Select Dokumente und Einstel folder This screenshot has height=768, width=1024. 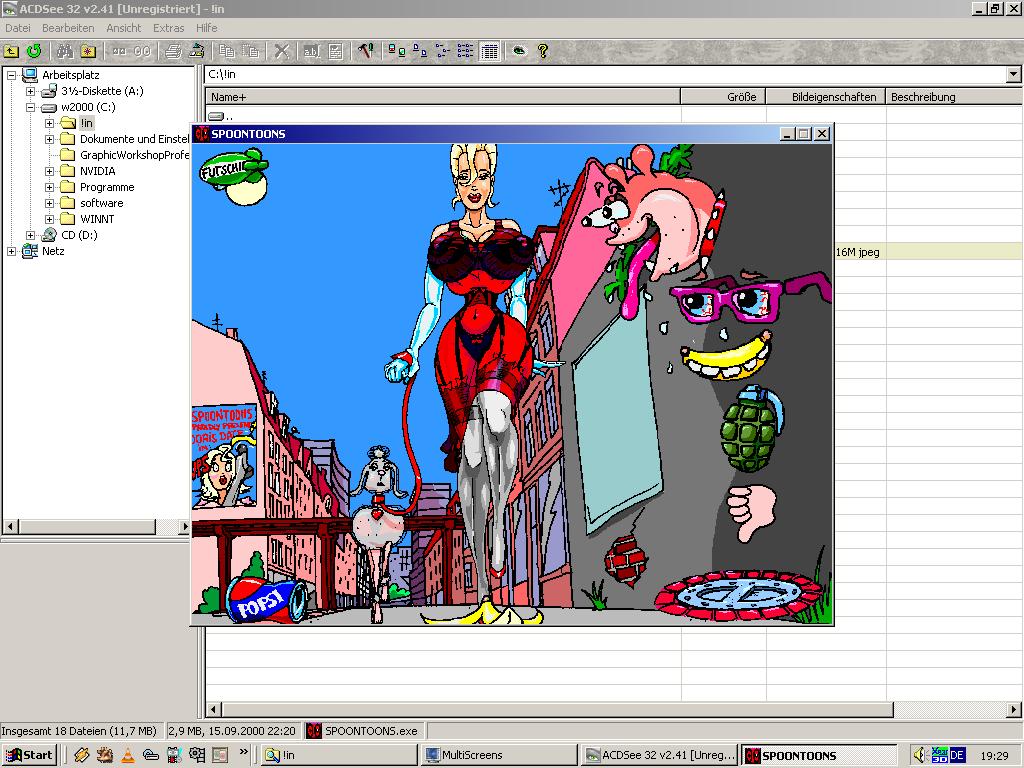click(134, 139)
